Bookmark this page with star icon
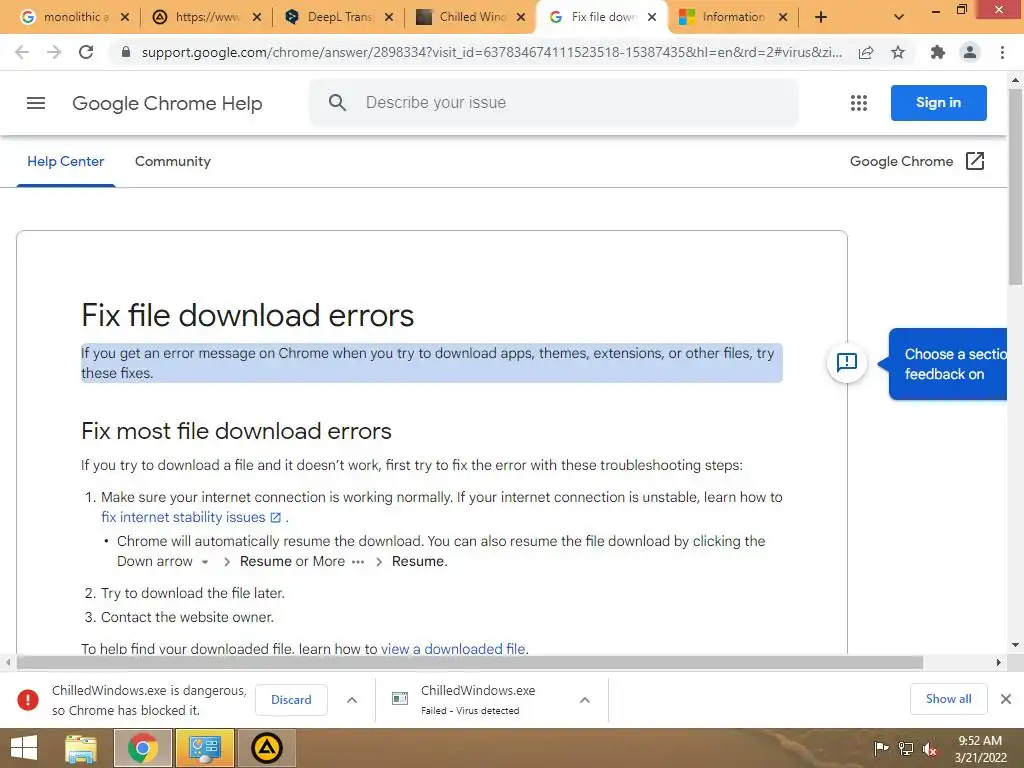Screen dimensions: 1024x768 [898, 52]
